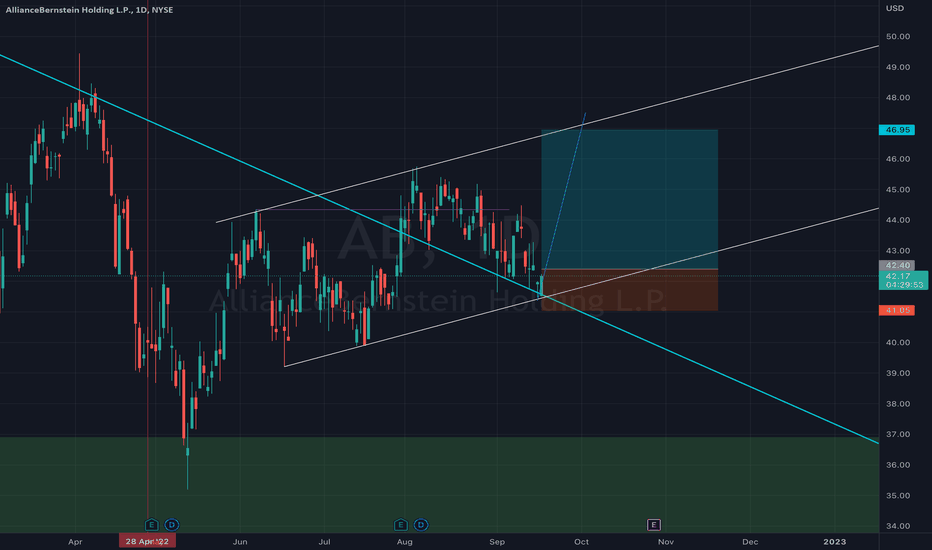Screen dimensions: 932x550
Task: Click the Jul label on time axis
Action: tap(324, 542)
